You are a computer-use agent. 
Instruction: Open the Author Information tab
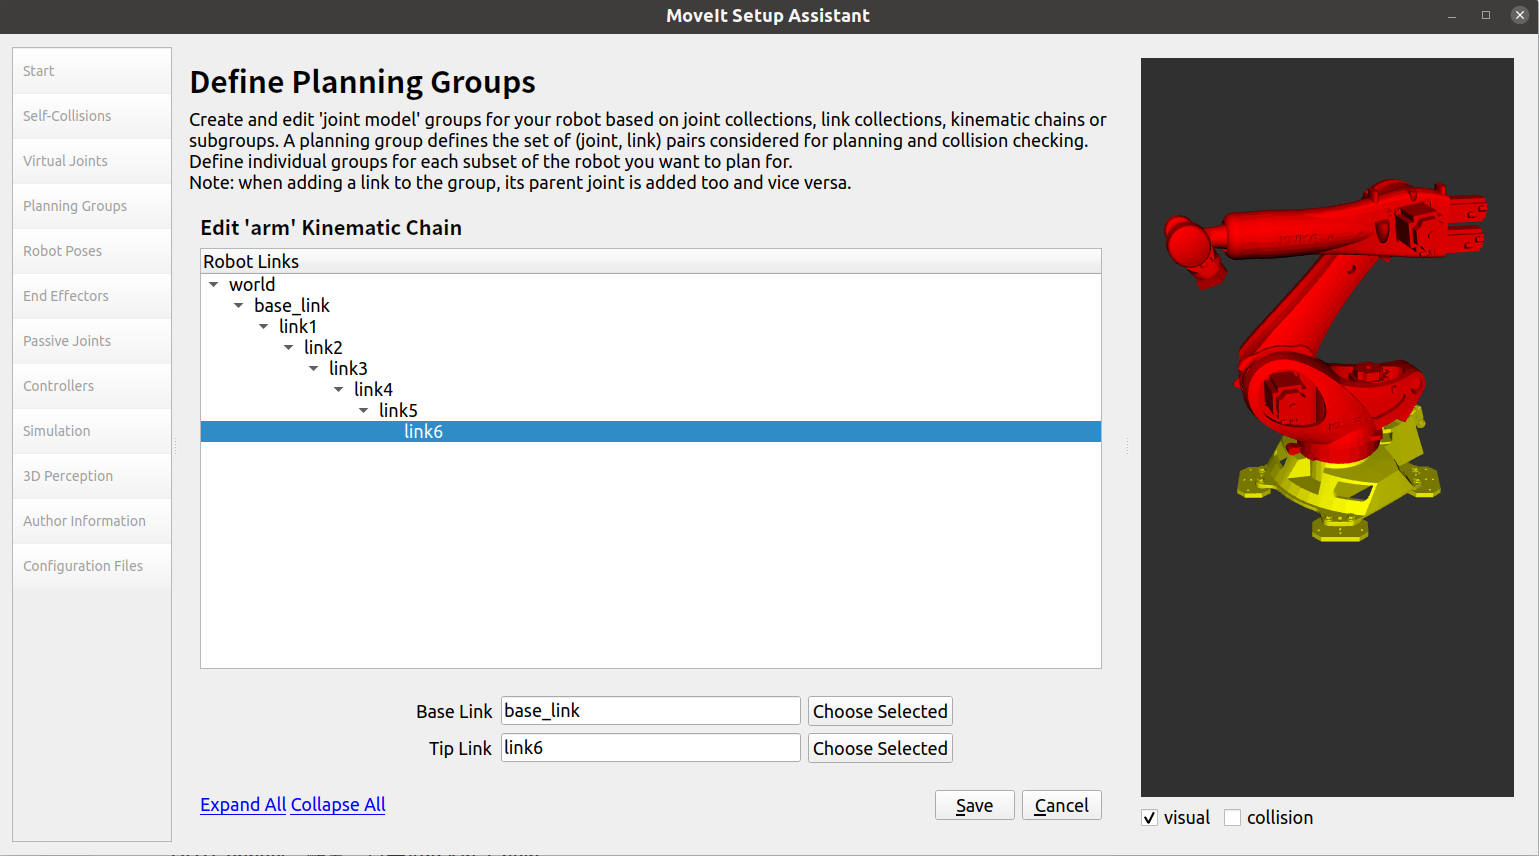click(x=91, y=521)
